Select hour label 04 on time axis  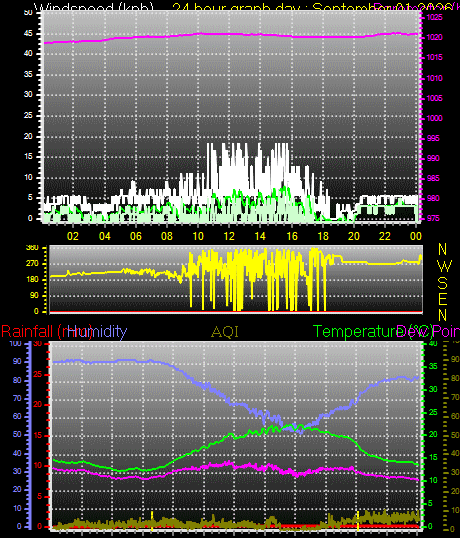104,236
